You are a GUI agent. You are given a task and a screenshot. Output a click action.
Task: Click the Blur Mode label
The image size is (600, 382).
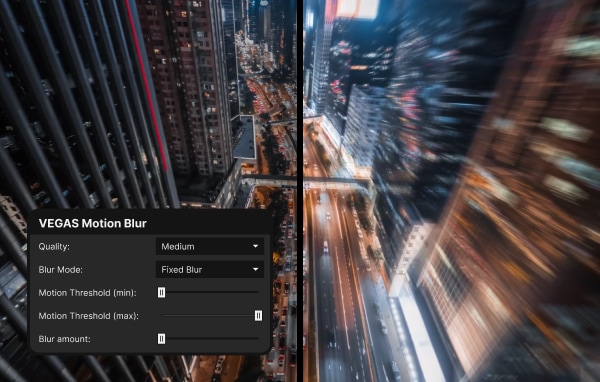[x=60, y=269]
